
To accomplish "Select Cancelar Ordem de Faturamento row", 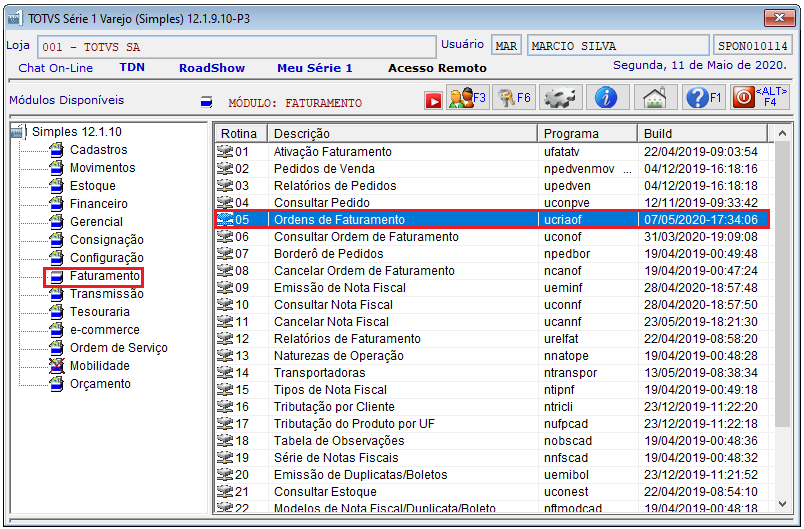I will (x=491, y=270).
